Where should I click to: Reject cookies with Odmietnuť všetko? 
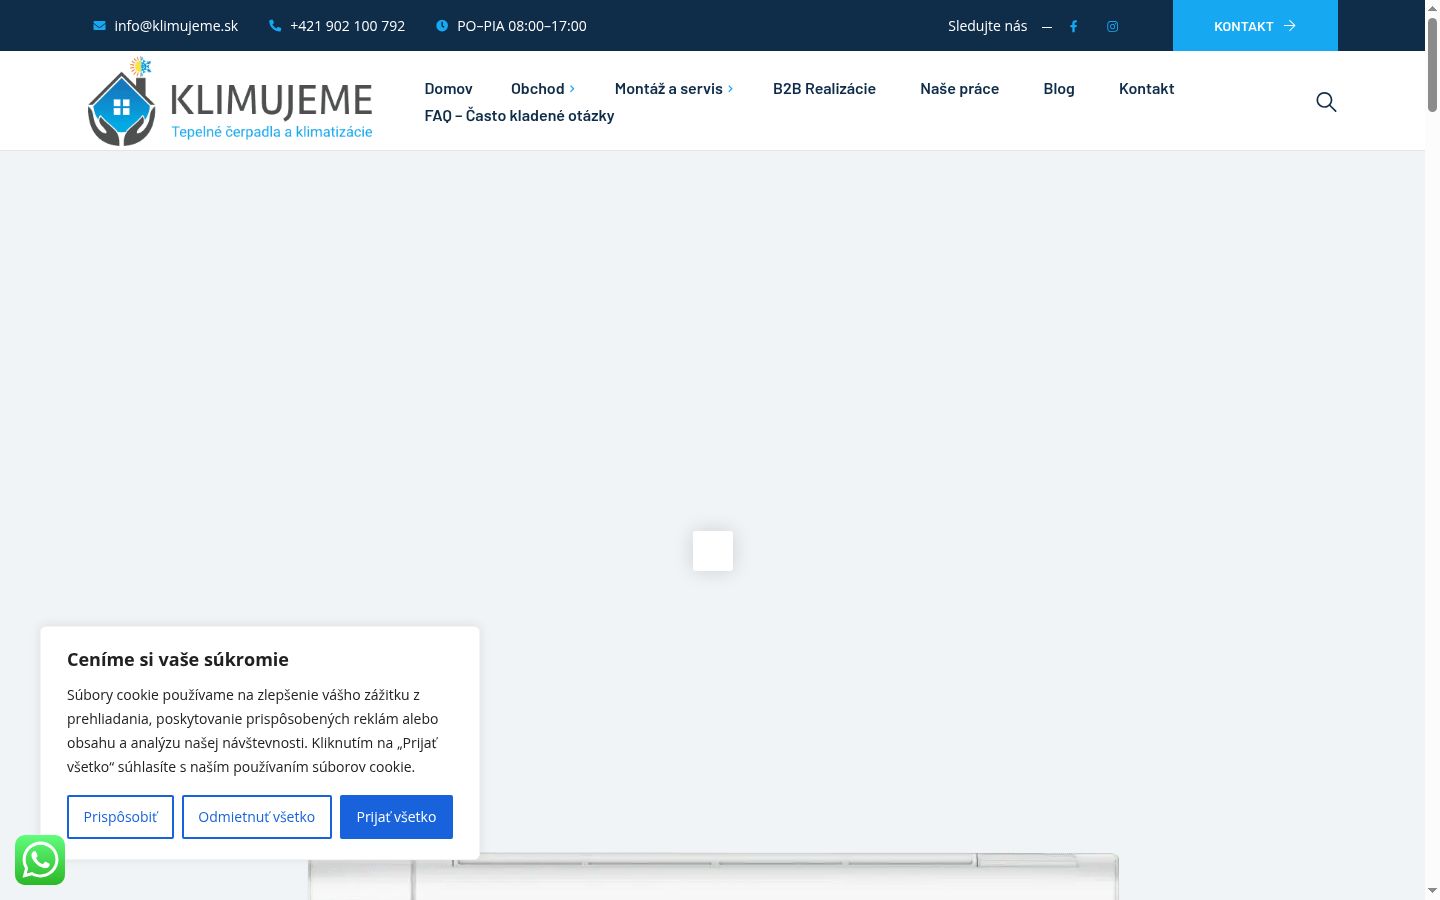[256, 817]
